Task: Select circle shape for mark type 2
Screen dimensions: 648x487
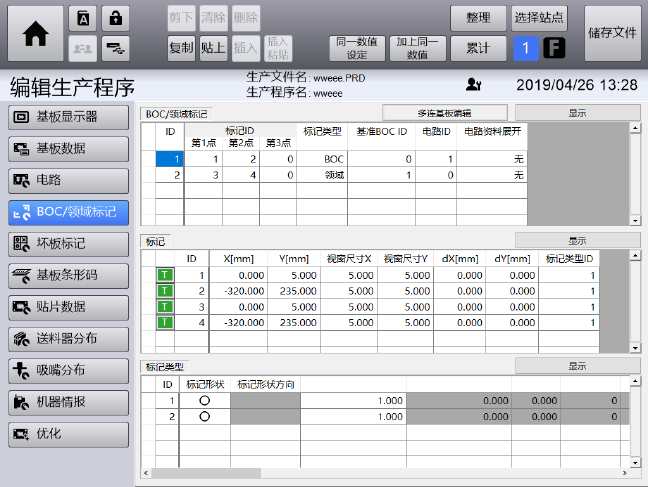Action: click(x=205, y=416)
